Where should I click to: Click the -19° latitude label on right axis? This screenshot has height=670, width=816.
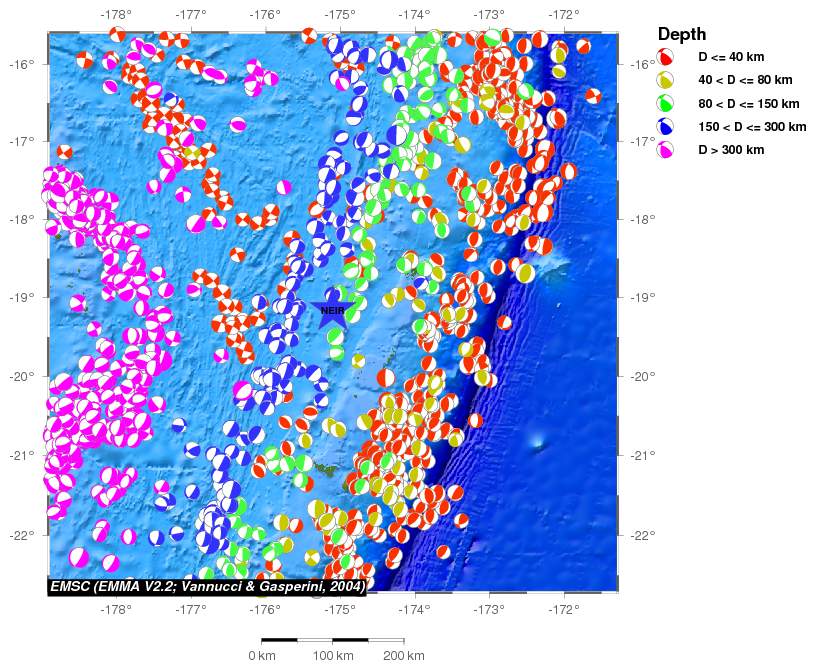pos(643,297)
